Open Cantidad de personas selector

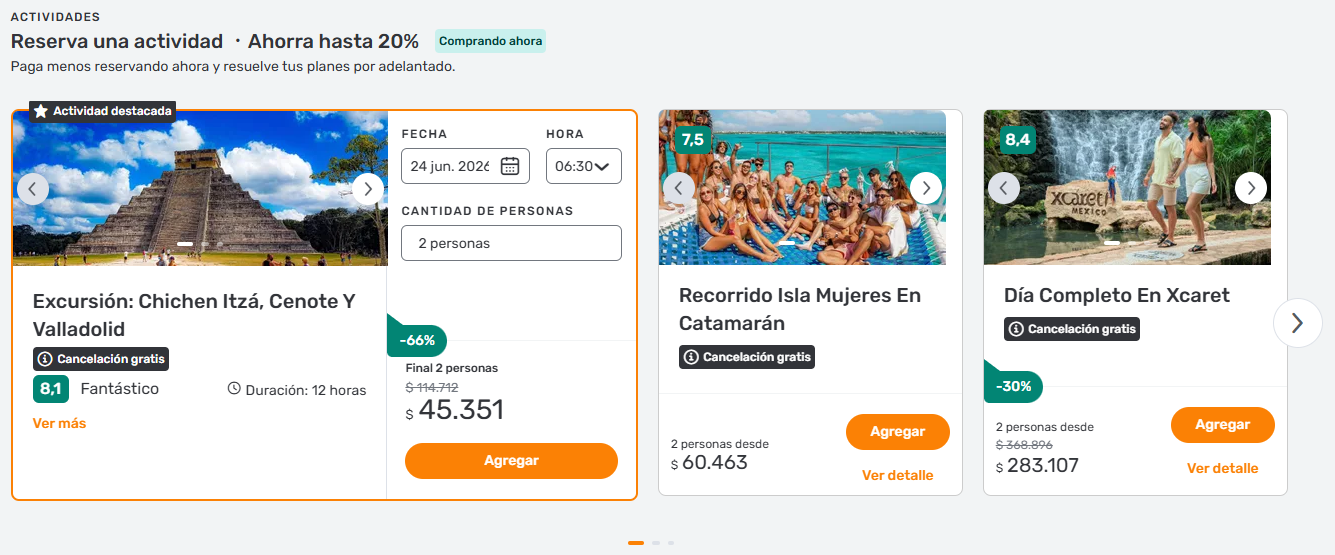[x=511, y=243]
